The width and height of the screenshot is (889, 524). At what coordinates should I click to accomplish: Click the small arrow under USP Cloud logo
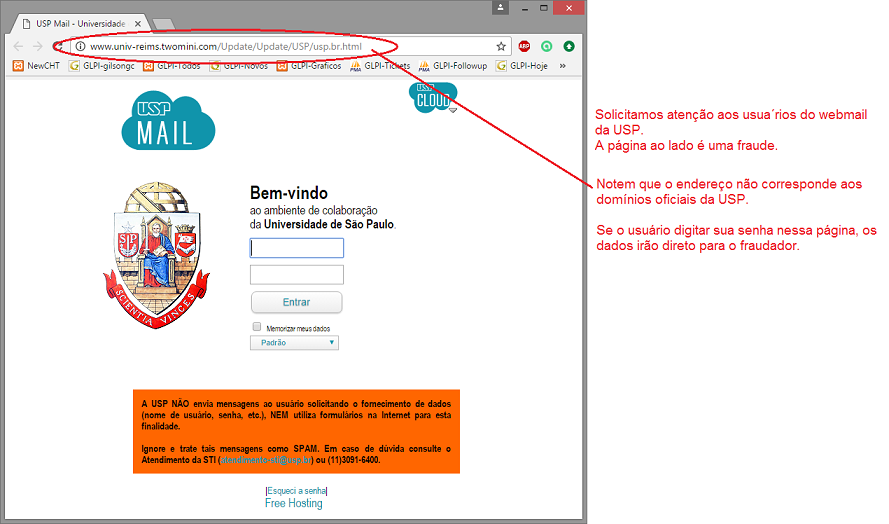click(x=452, y=111)
